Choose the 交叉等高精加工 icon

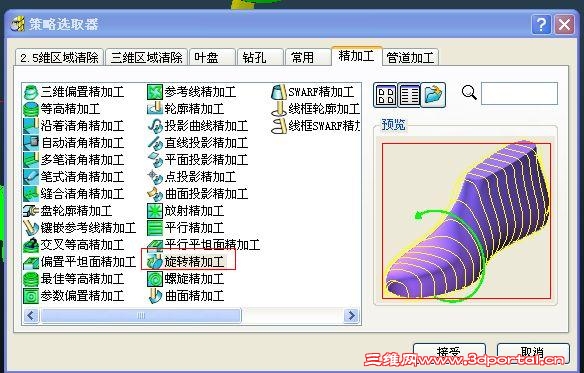tap(31, 245)
